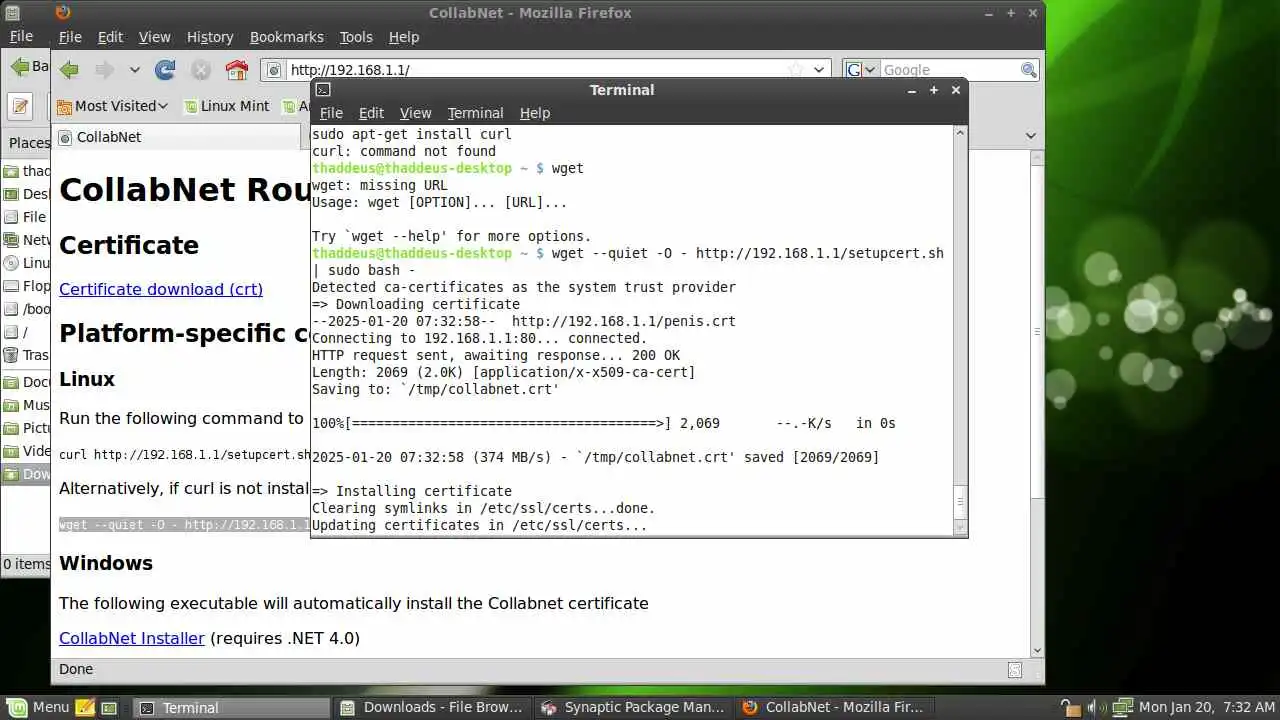This screenshot has width=1280, height=720.
Task: Open Terminal File menu
Action: pos(331,113)
